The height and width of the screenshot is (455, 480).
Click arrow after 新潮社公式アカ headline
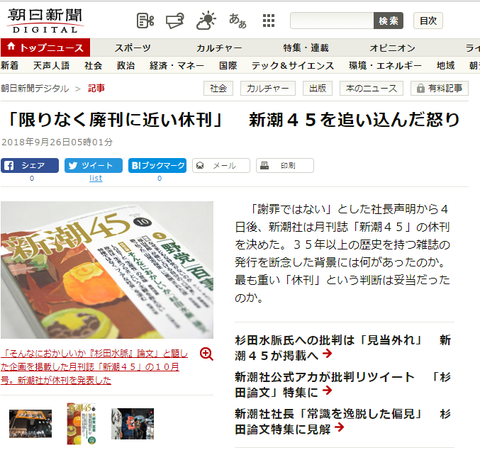click(328, 390)
